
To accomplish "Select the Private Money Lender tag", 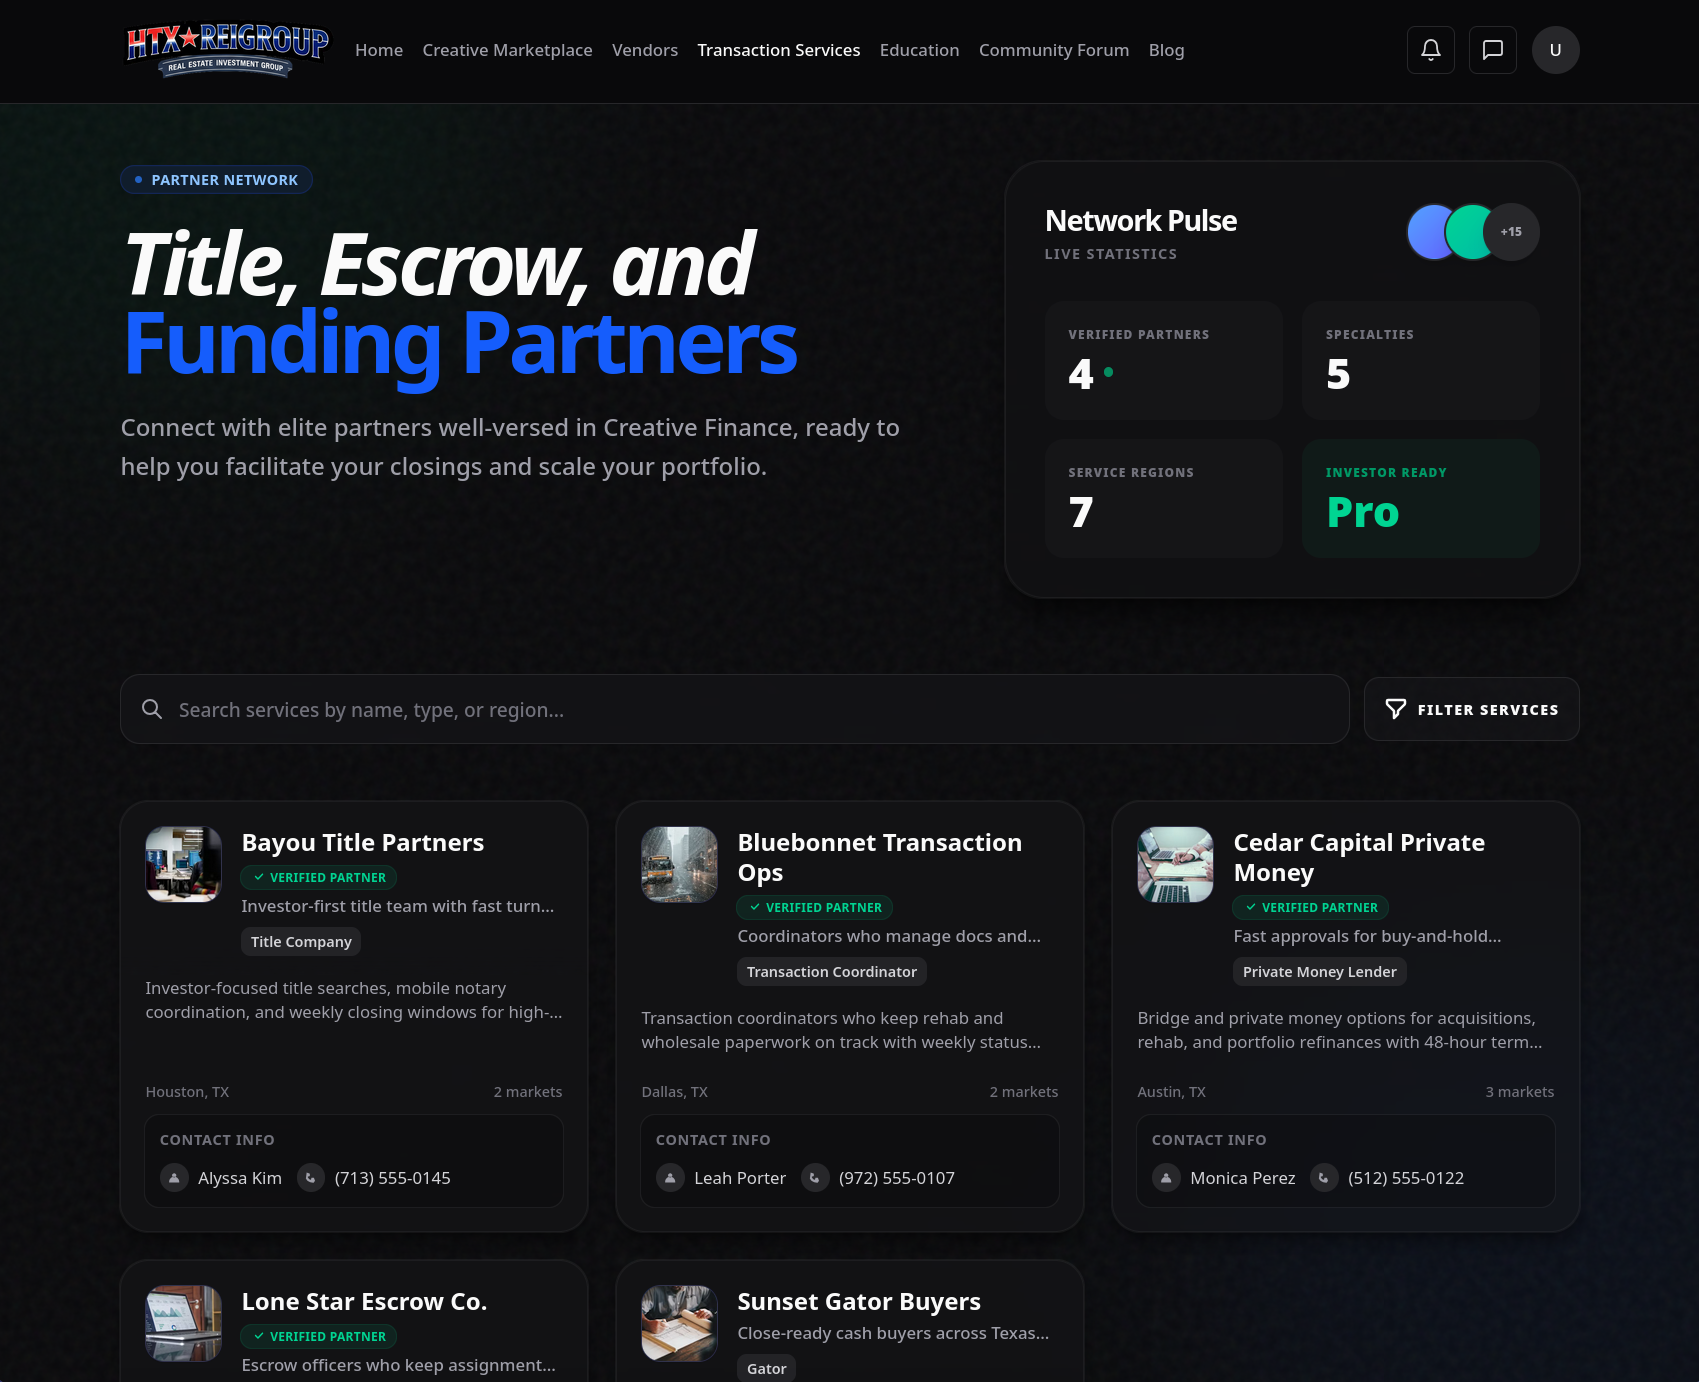I will coord(1319,972).
